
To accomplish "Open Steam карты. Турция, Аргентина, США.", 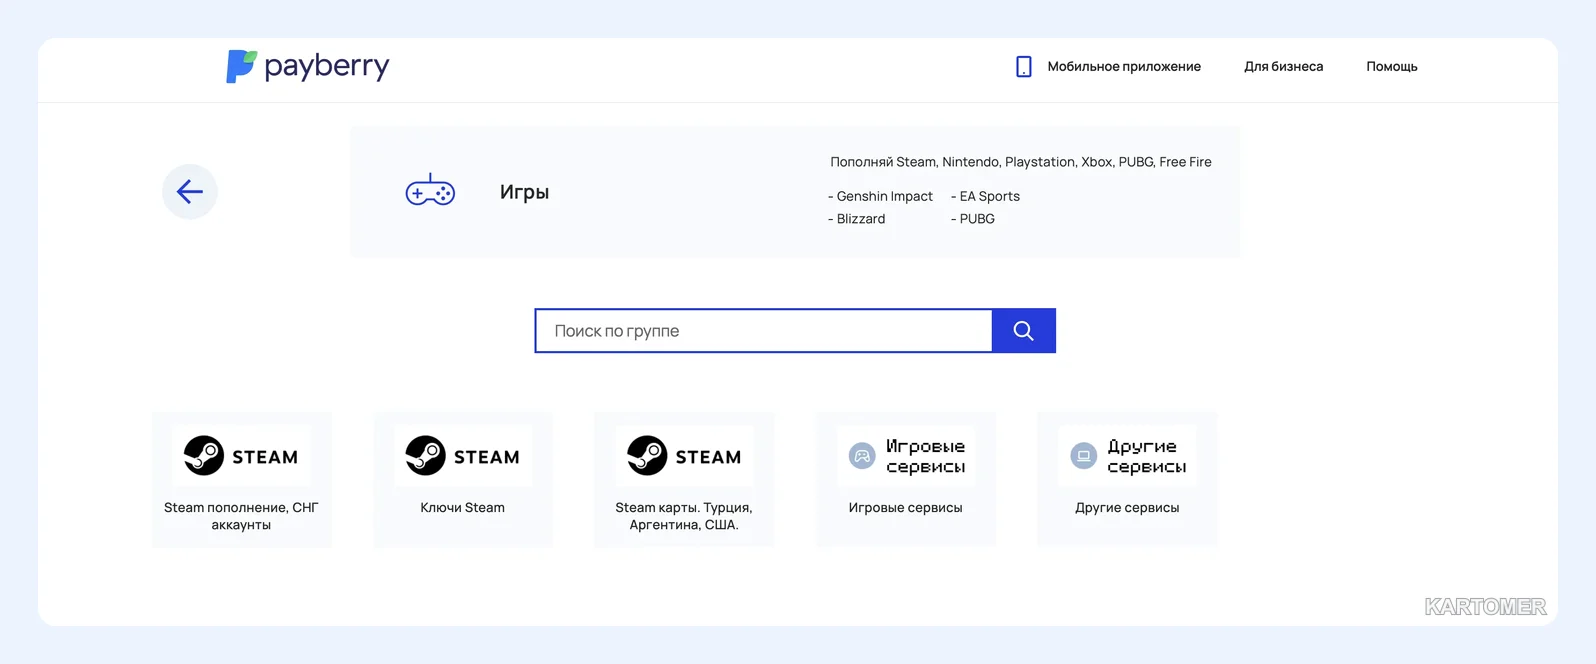I will coord(684,516).
